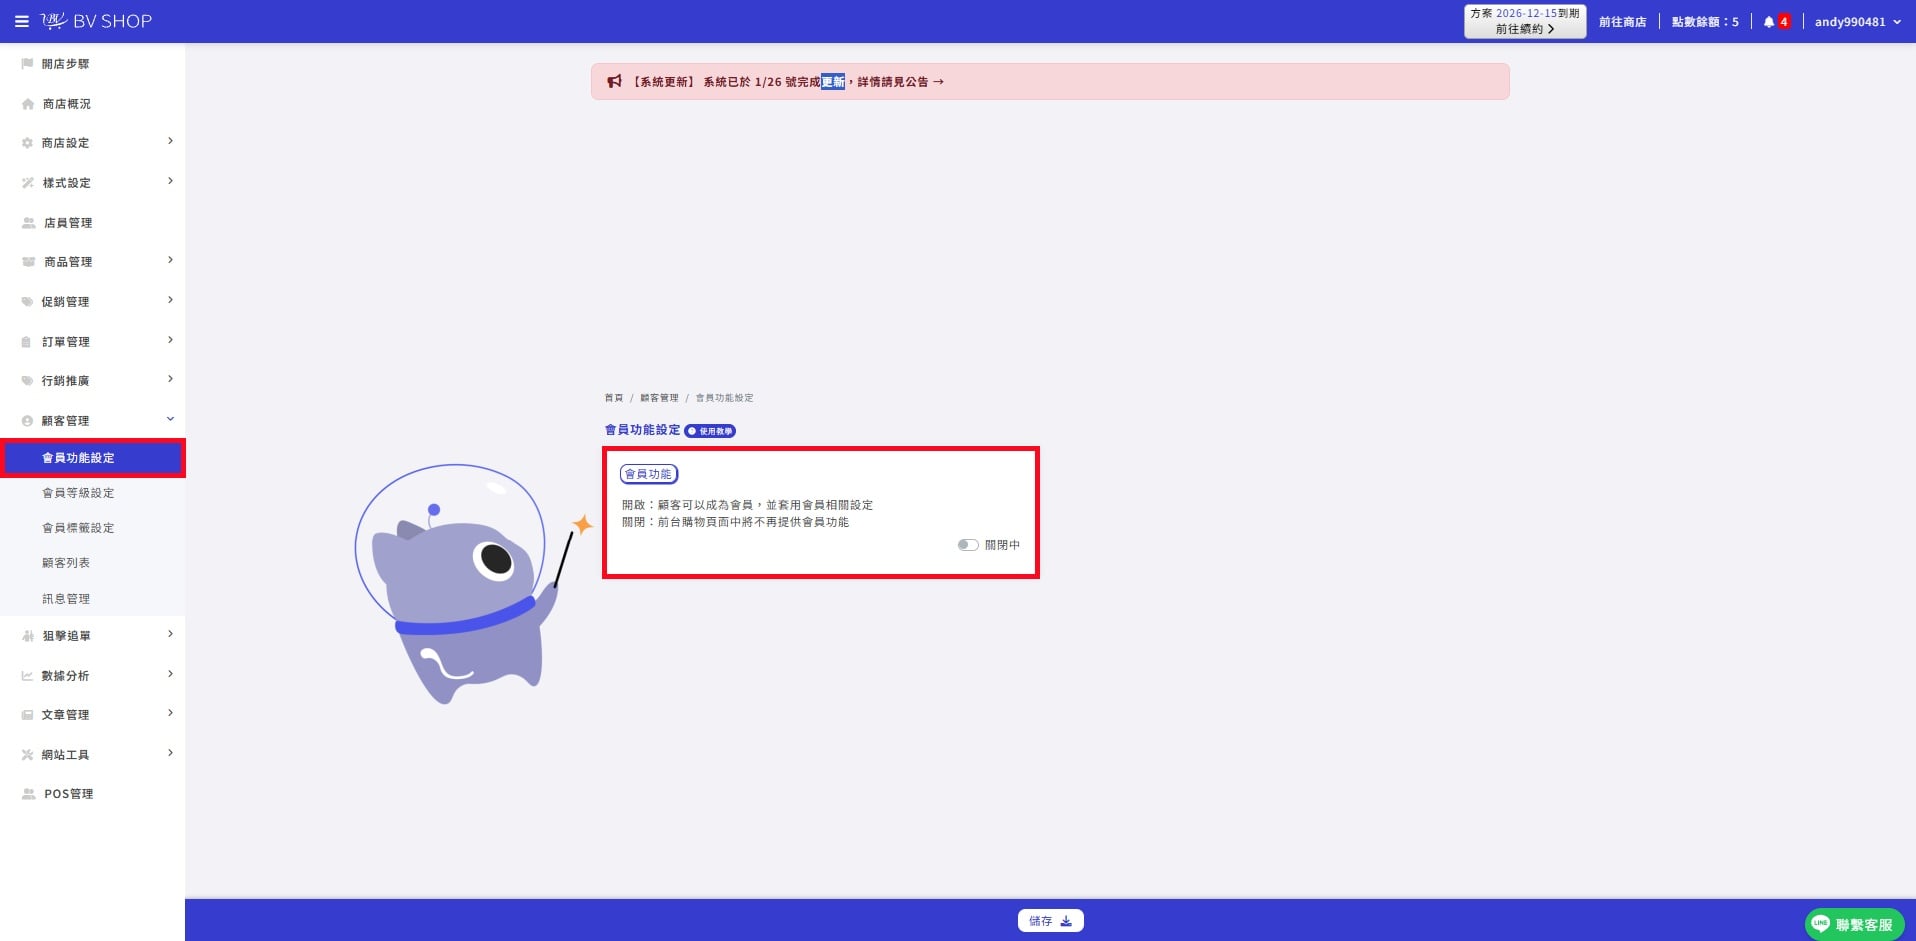Click the 開店步驟 flag icon

pos(27,64)
